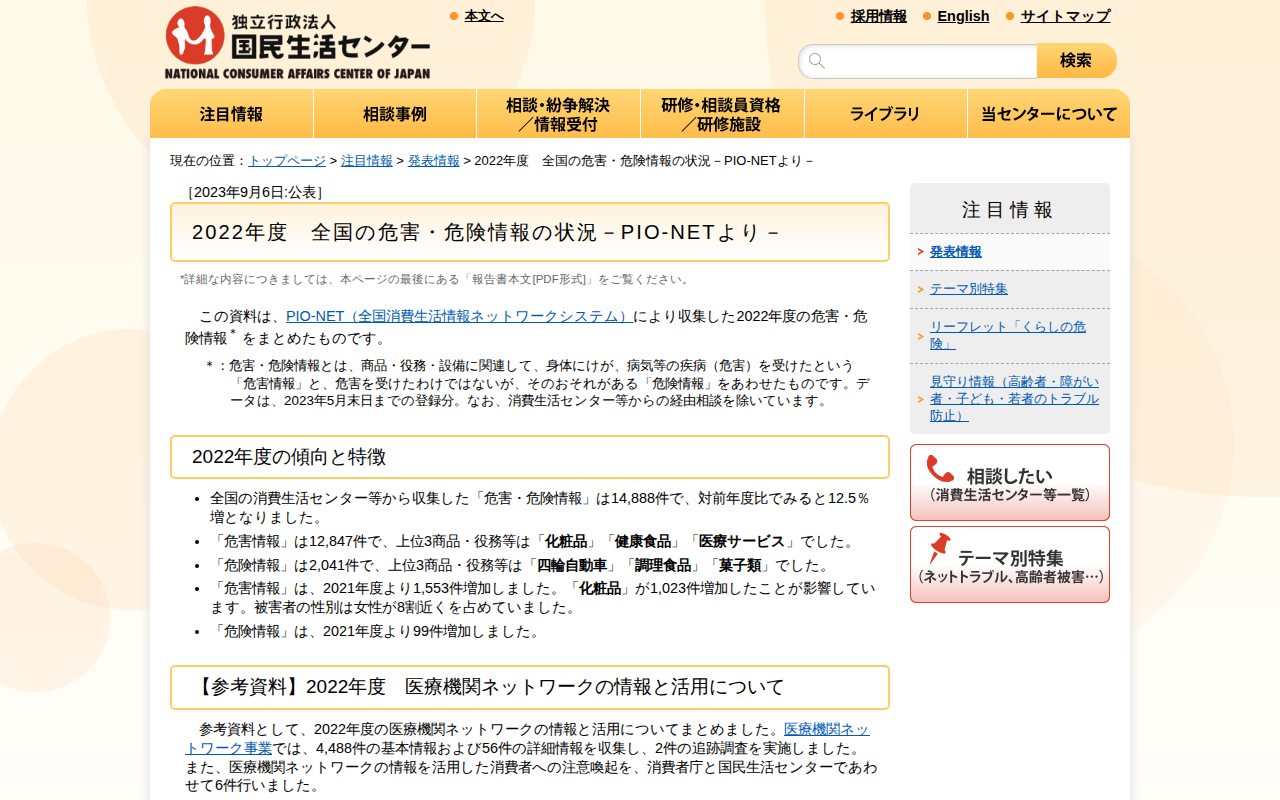Open the PIO-NET network system link
Image resolution: width=1280 pixels, height=800 pixels.
click(459, 316)
